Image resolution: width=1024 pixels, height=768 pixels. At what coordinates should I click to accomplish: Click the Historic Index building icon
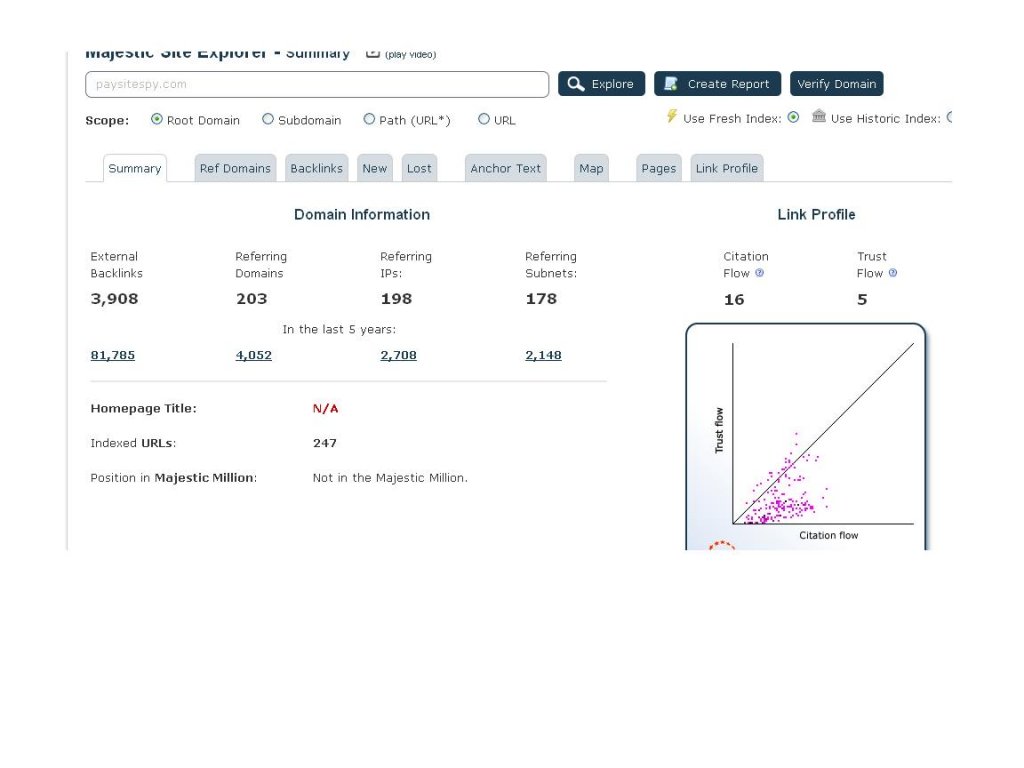coord(818,116)
